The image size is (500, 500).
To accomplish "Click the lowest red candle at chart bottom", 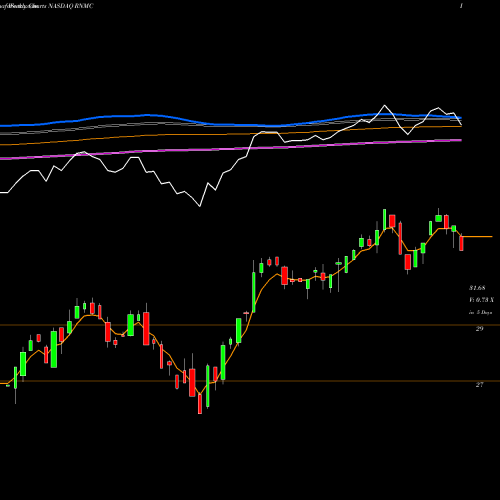I will (200, 404).
